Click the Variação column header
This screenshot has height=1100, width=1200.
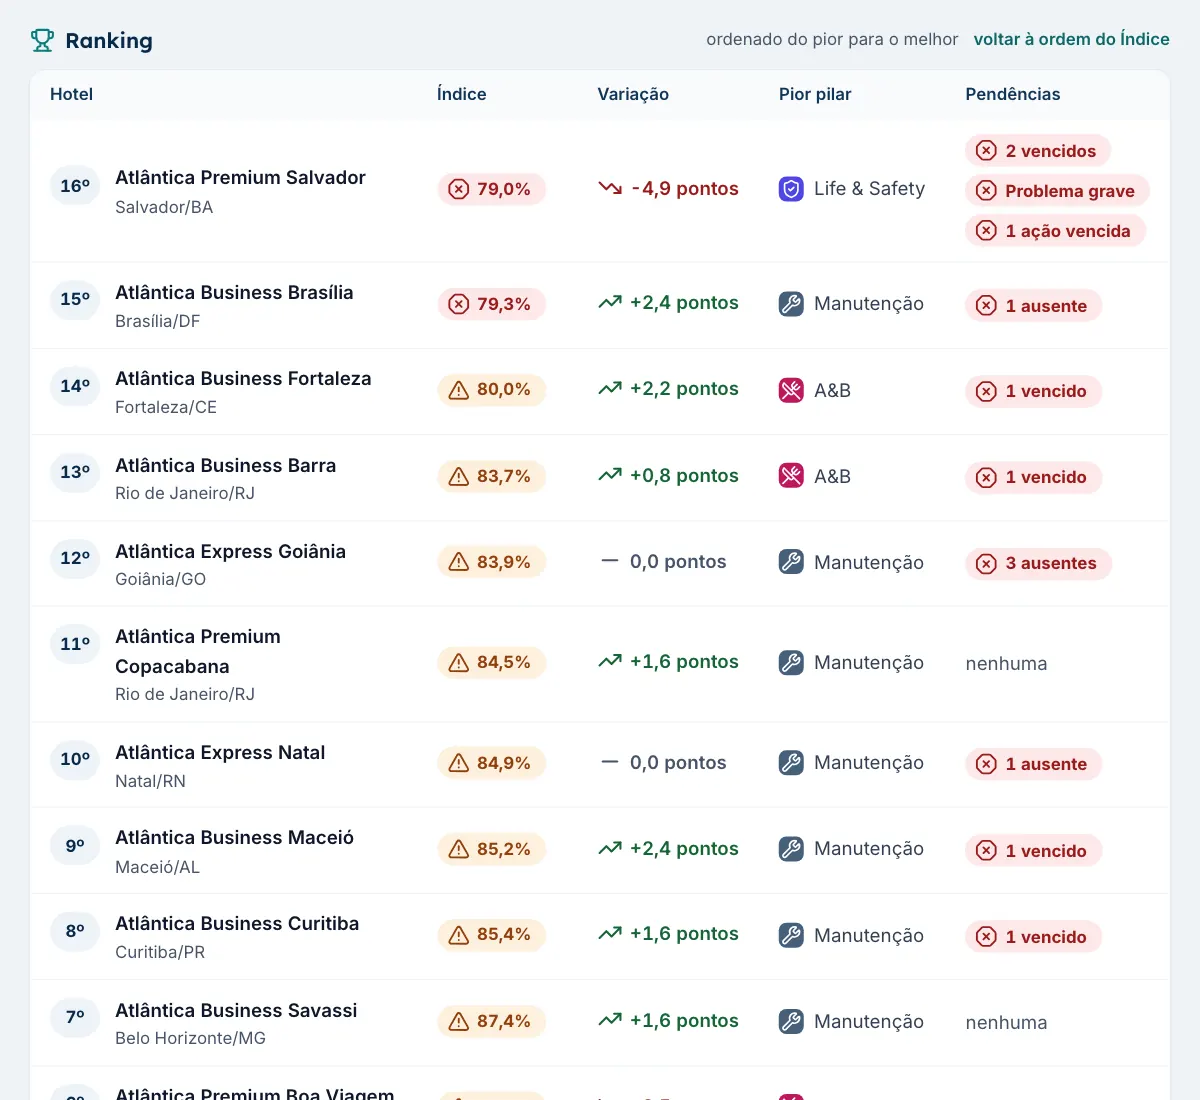[633, 94]
